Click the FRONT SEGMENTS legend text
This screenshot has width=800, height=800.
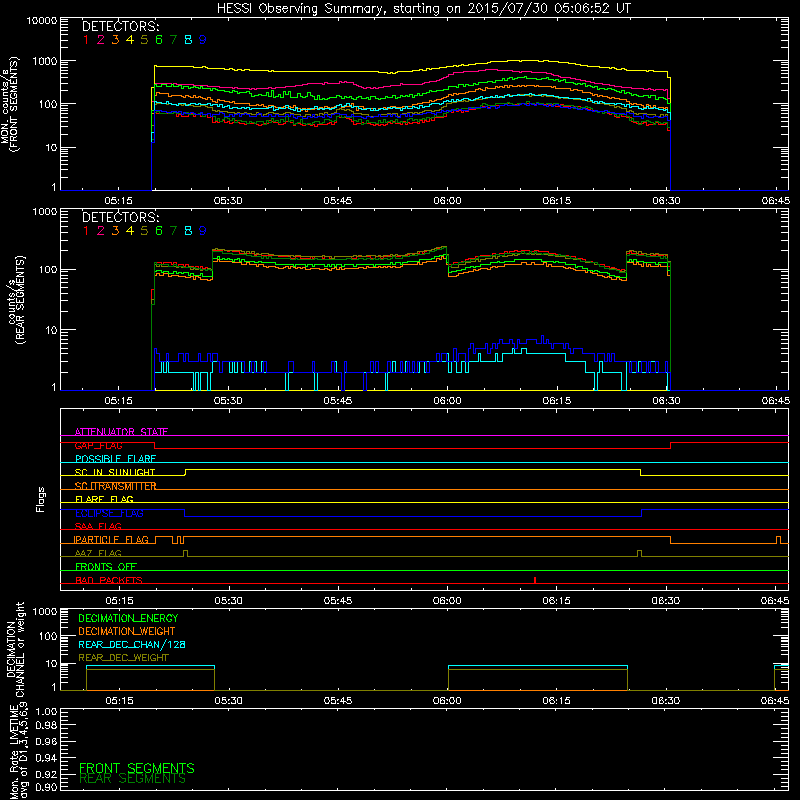coord(137,768)
